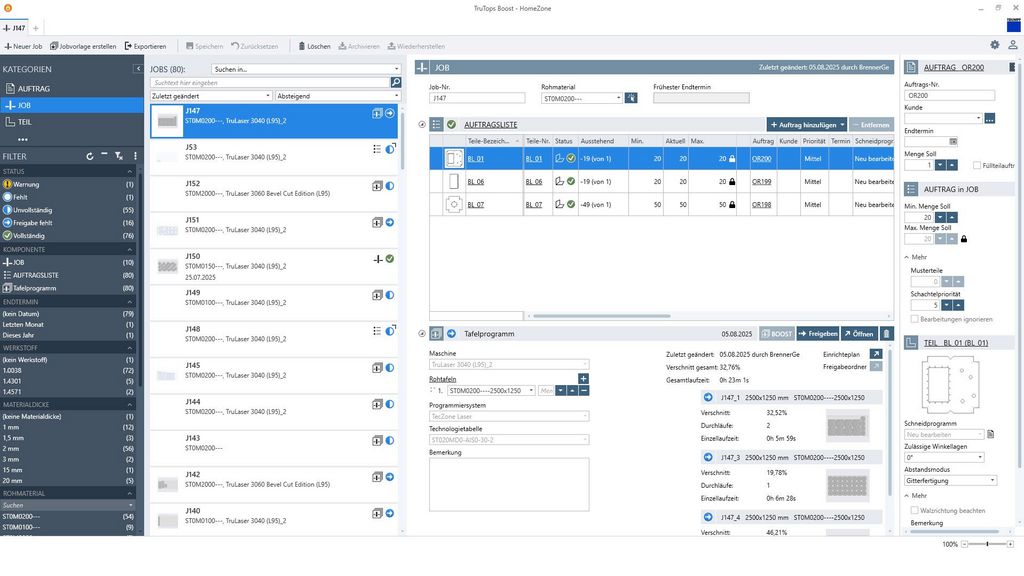Click the search magnifier icon in Jobs list
Viewport: 1024px width, 576px height.
click(x=396, y=82)
